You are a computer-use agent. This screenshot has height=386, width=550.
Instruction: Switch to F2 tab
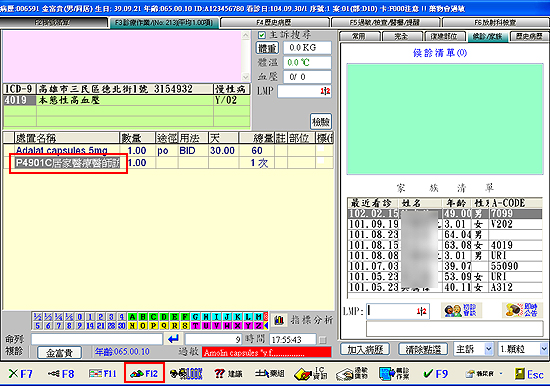(53, 23)
